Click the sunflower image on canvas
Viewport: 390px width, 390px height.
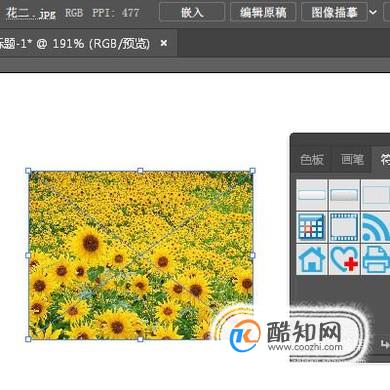click(140, 255)
